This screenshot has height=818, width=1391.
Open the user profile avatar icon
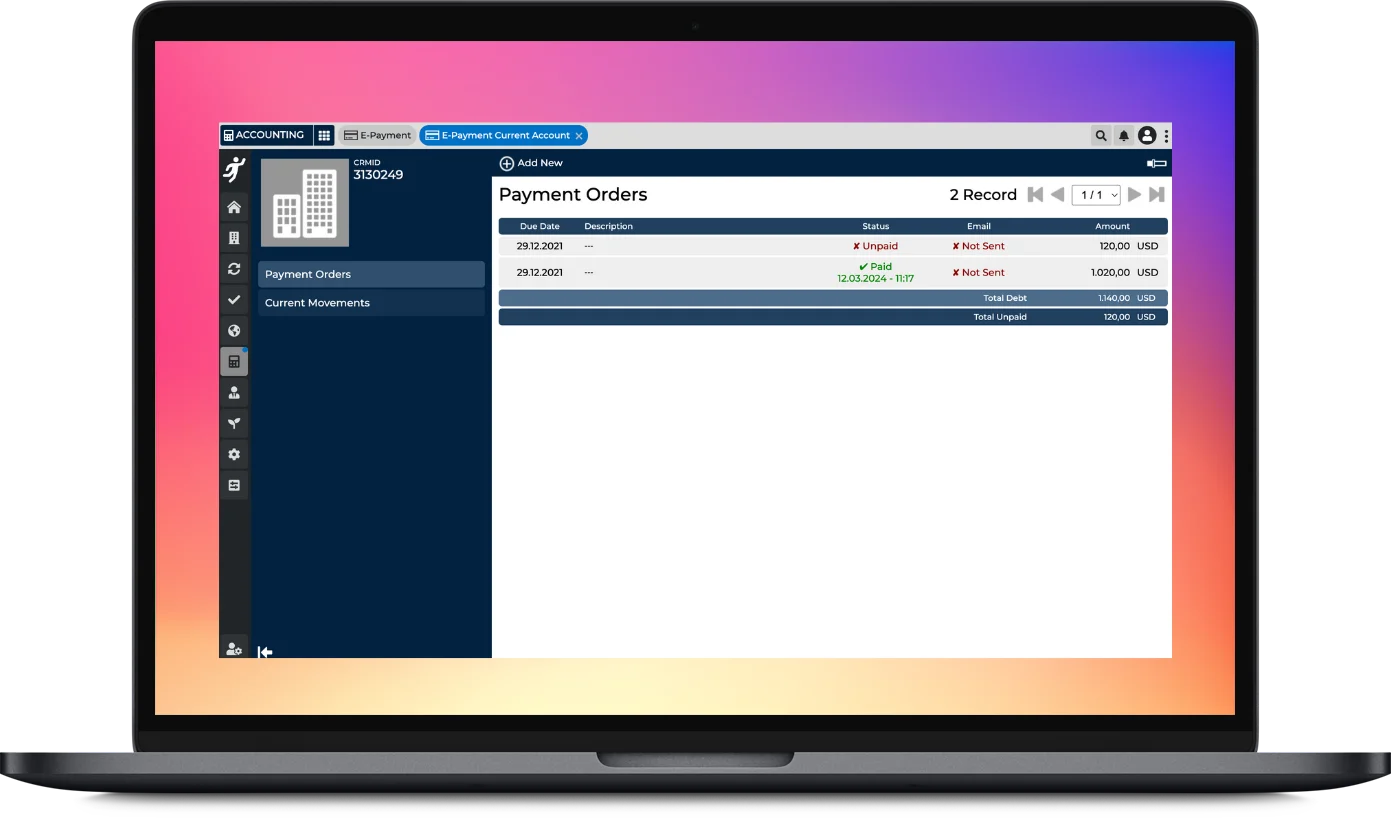1147,136
